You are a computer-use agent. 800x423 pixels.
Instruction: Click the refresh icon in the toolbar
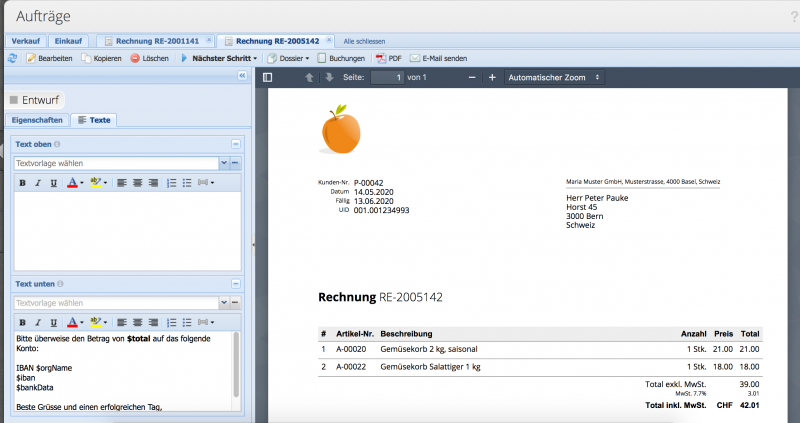click(x=12, y=58)
